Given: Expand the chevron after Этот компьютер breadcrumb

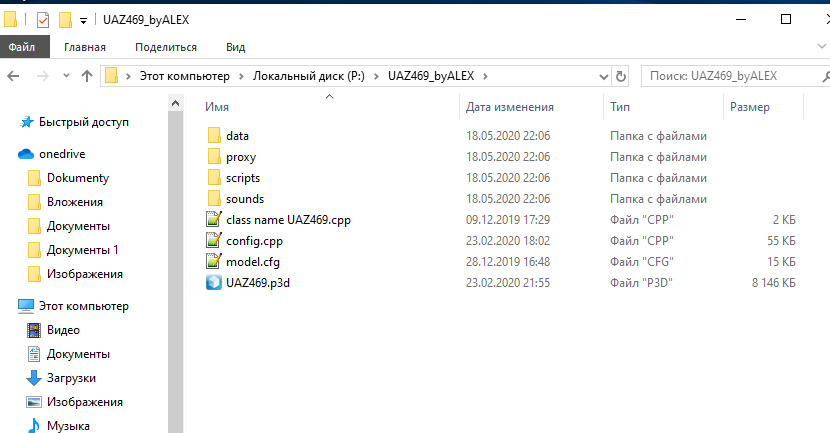Looking at the screenshot, I should tap(241, 76).
